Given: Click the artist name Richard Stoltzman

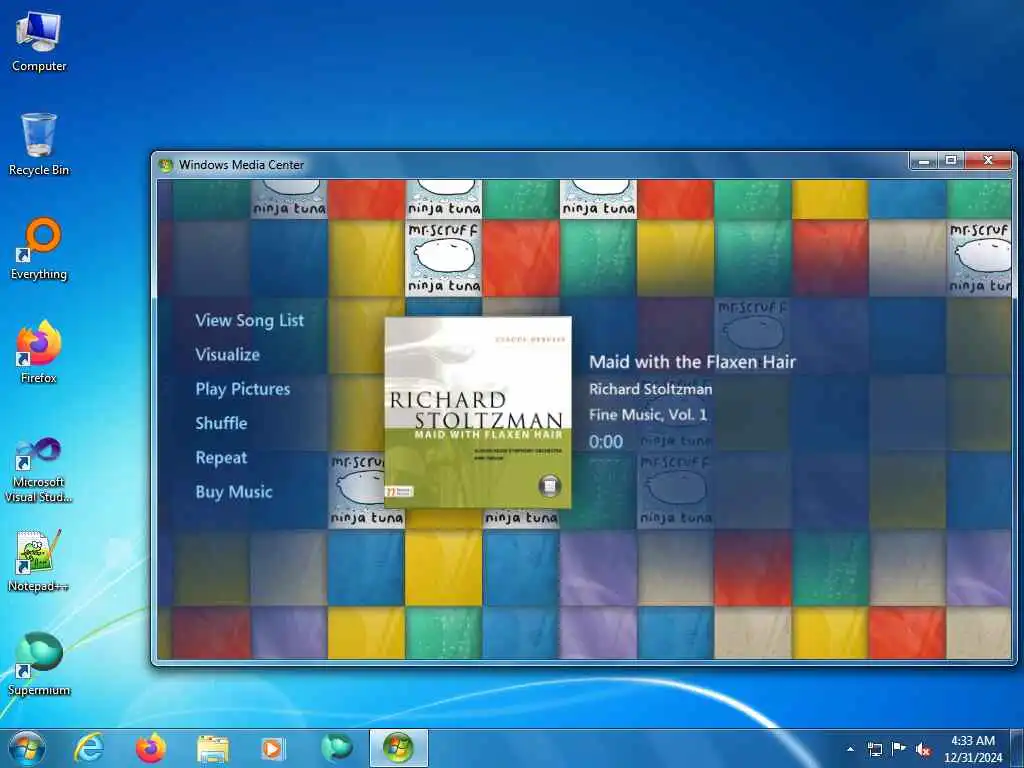Looking at the screenshot, I should click(650, 389).
